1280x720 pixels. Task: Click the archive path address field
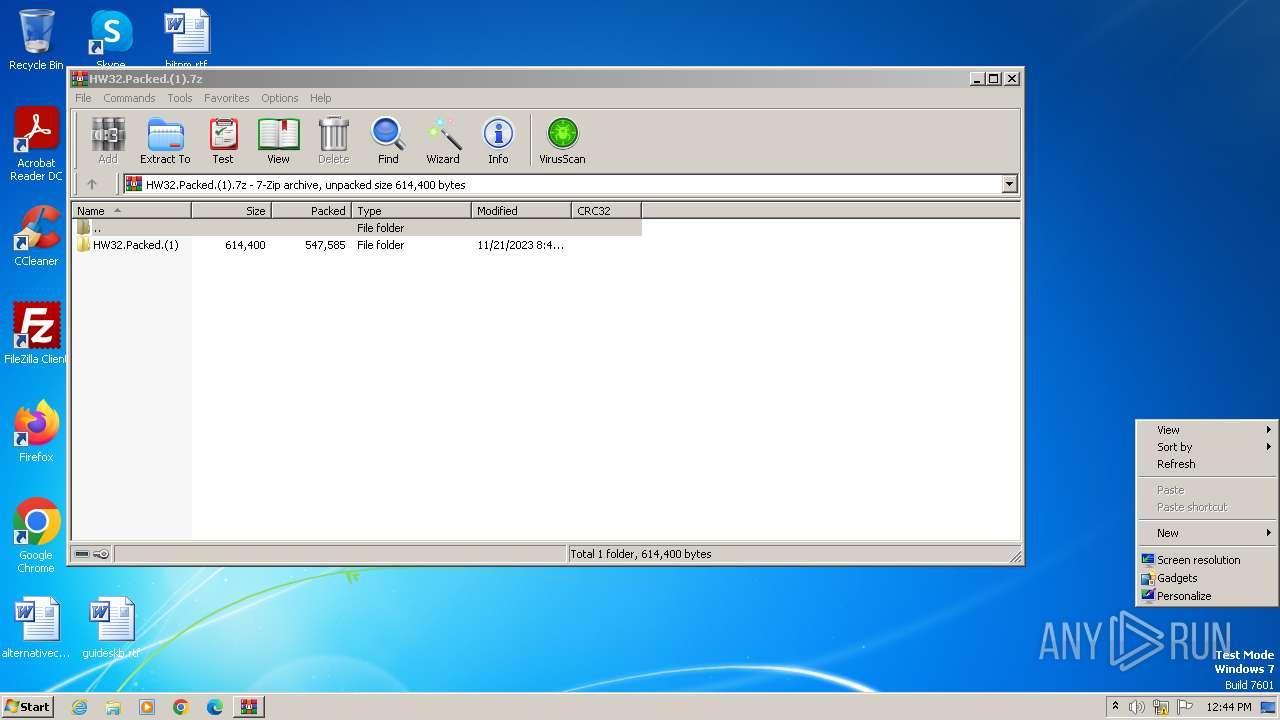click(x=570, y=184)
